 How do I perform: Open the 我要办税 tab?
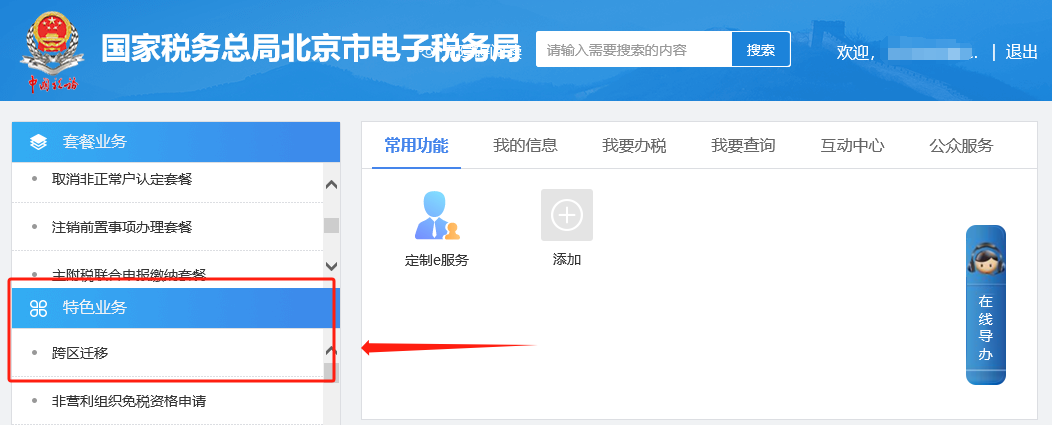pyautogui.click(x=634, y=145)
